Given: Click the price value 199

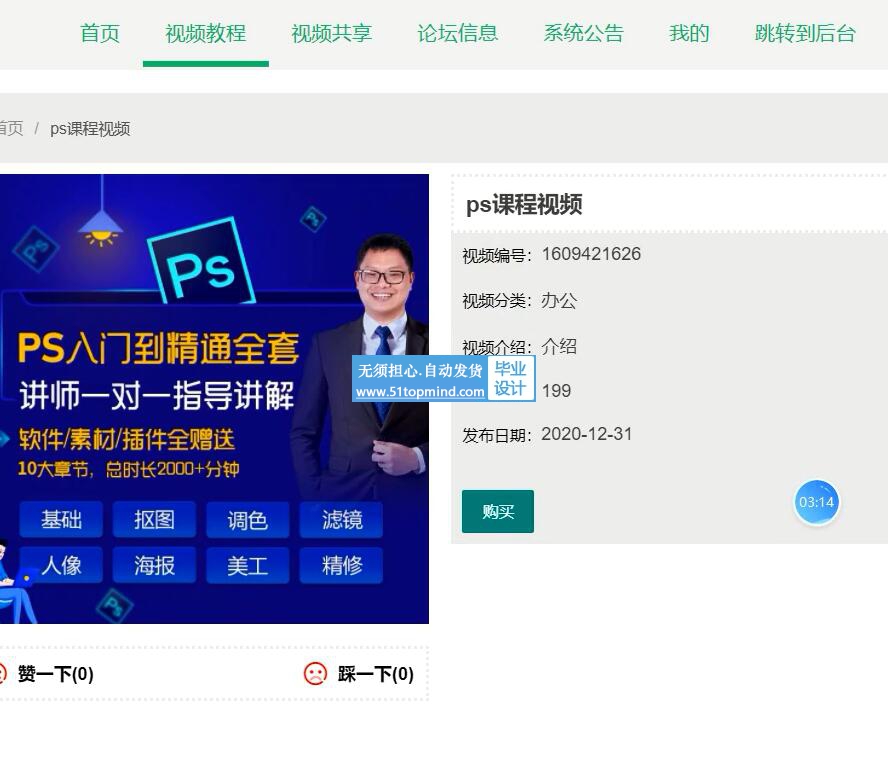Looking at the screenshot, I should pyautogui.click(x=556, y=390).
